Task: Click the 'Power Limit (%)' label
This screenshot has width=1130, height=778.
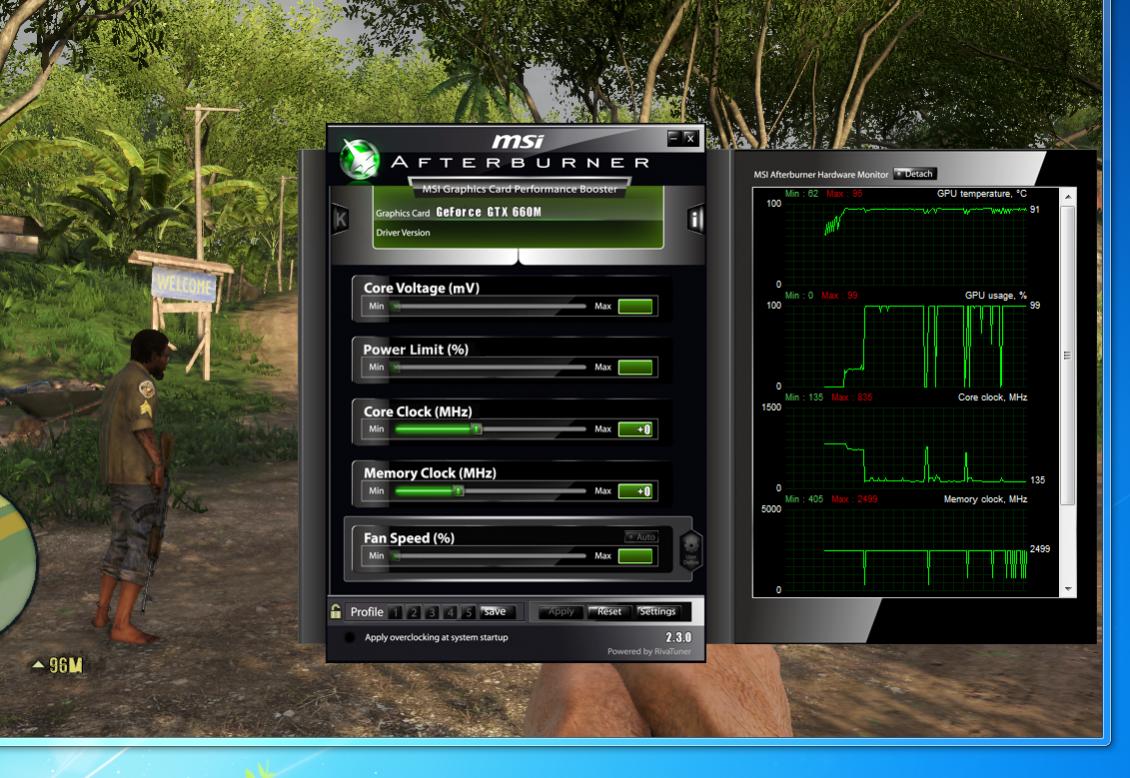Action: click(x=416, y=349)
